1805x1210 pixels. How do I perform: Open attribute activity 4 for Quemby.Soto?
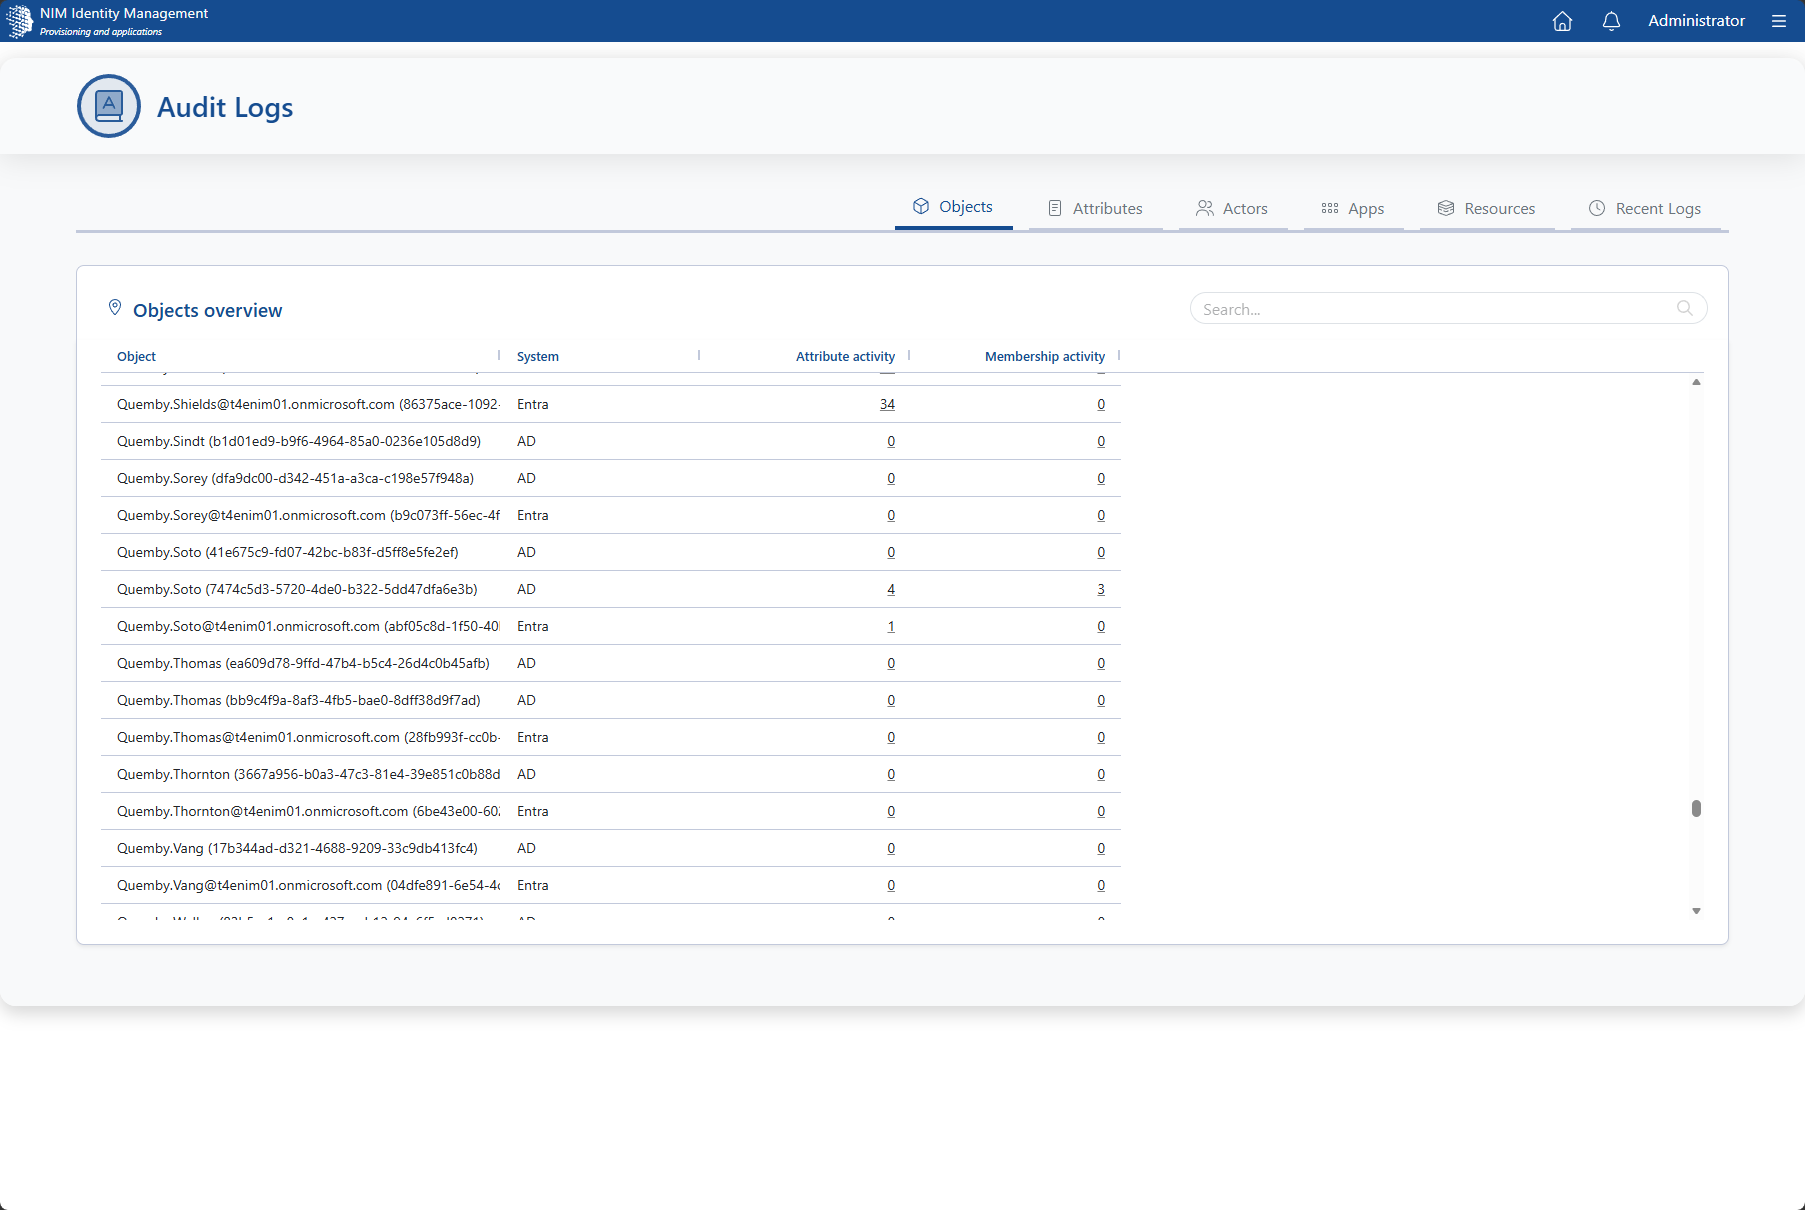point(891,589)
